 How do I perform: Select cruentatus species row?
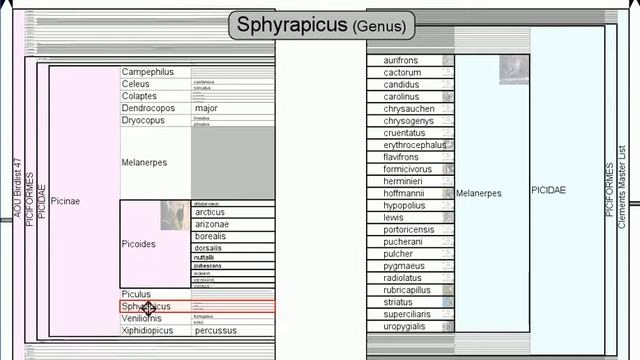(411, 133)
